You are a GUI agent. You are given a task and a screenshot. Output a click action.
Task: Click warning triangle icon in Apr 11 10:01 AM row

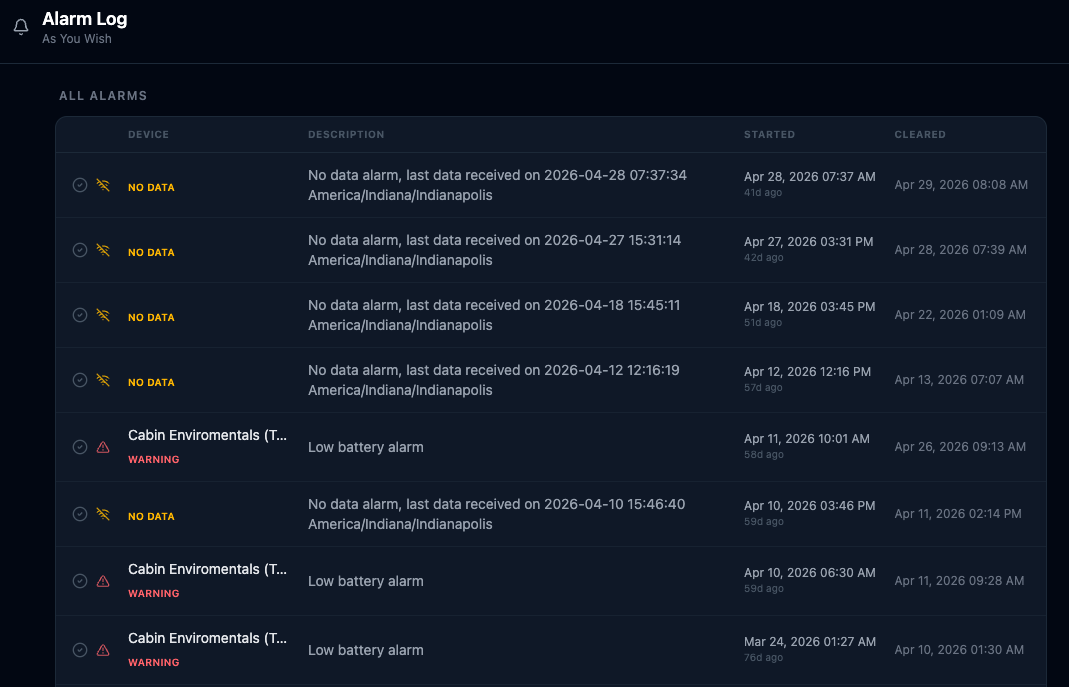(103, 447)
